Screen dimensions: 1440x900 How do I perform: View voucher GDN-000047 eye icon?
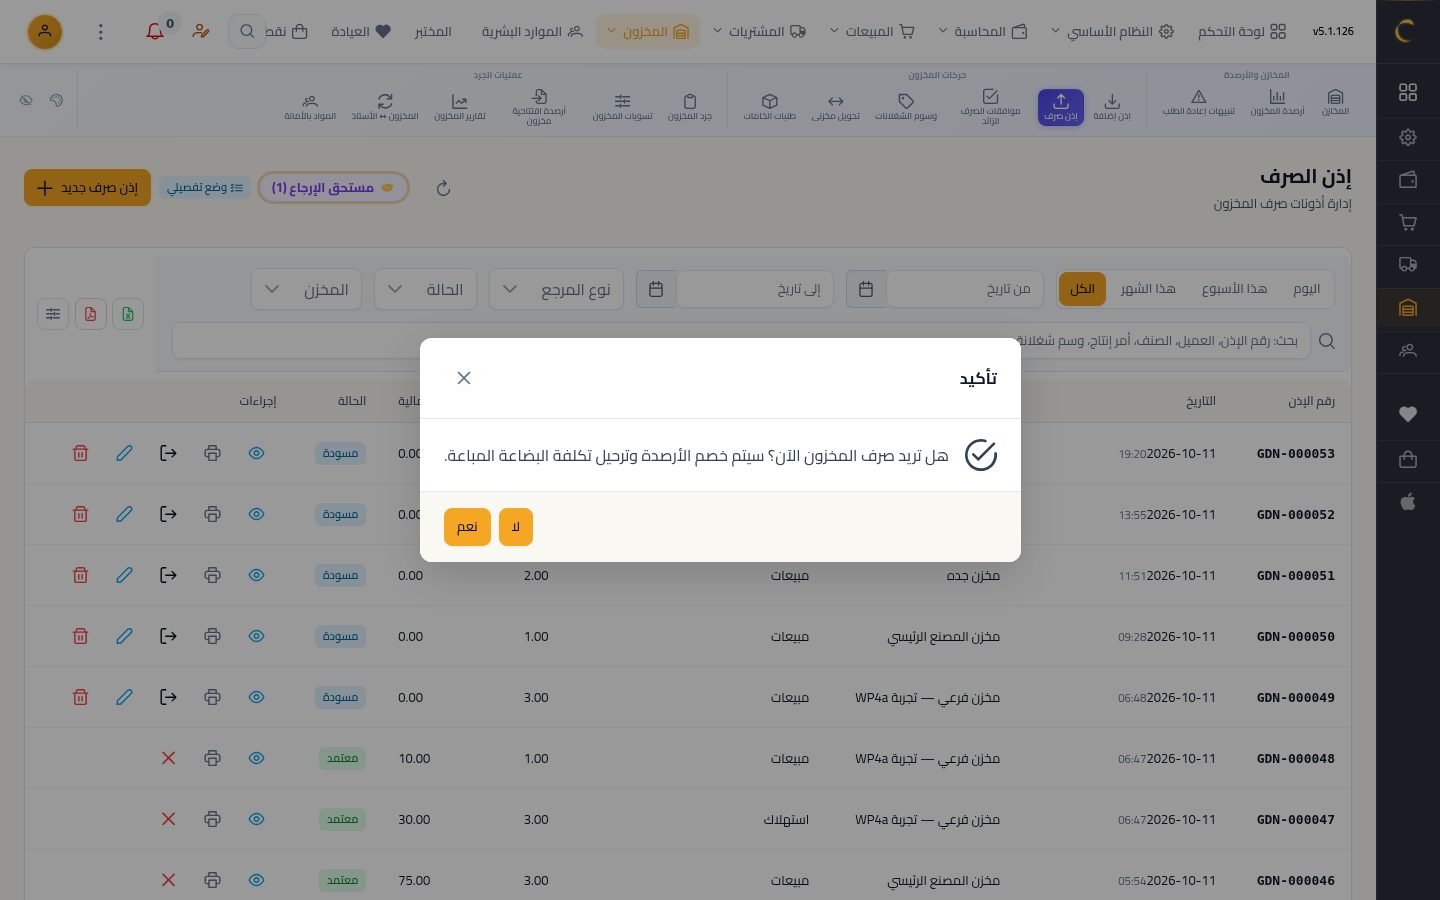(x=256, y=819)
